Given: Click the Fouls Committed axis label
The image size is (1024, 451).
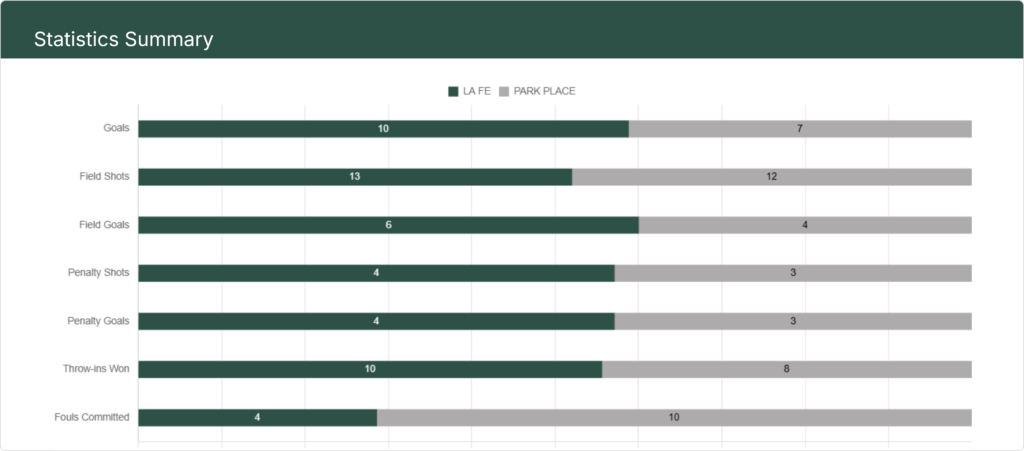Looking at the screenshot, I should 92,417.
